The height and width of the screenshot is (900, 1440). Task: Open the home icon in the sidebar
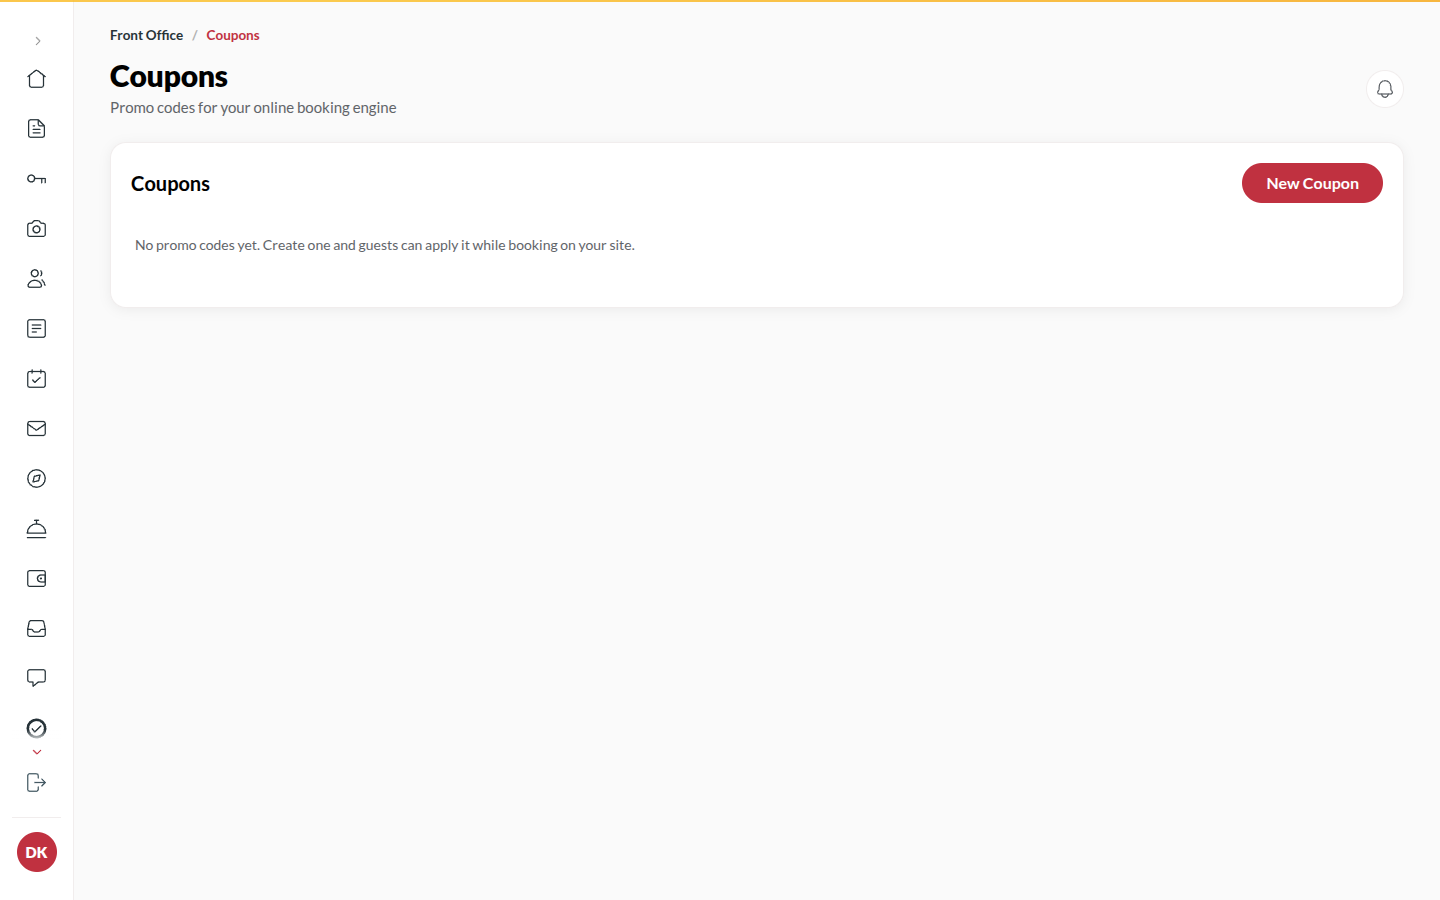(x=37, y=79)
